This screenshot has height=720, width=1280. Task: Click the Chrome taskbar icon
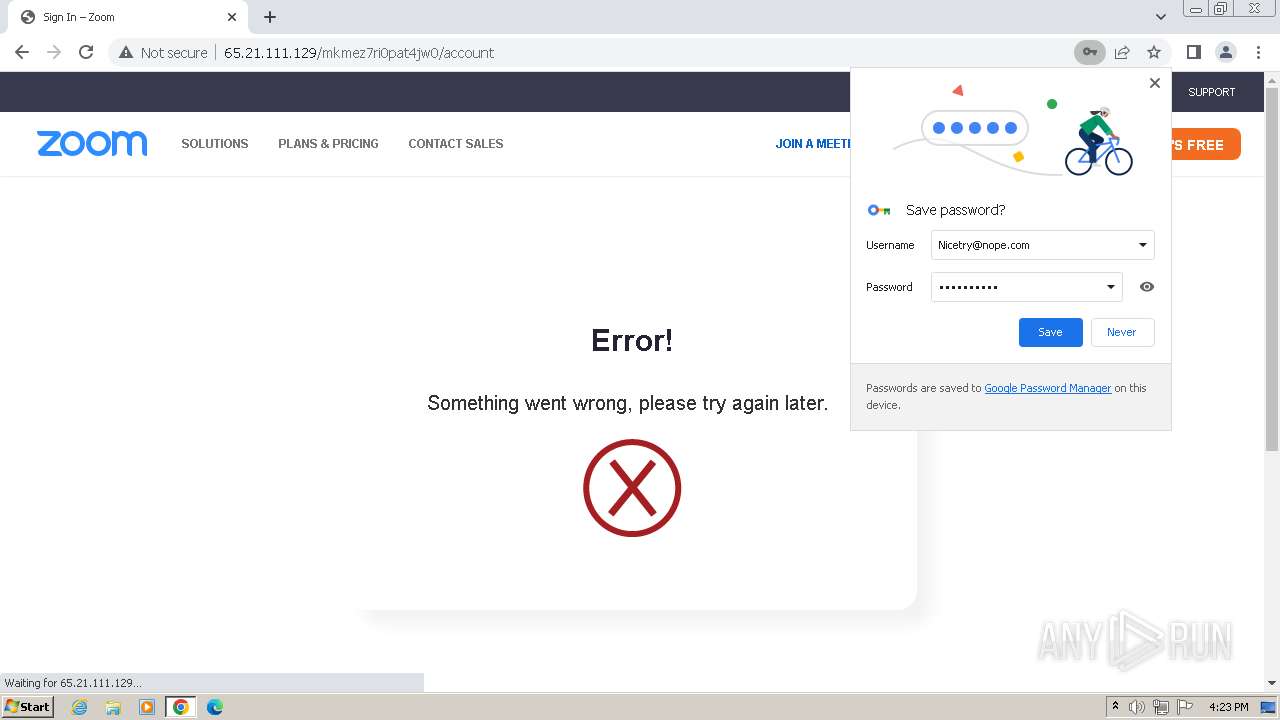tap(181, 707)
